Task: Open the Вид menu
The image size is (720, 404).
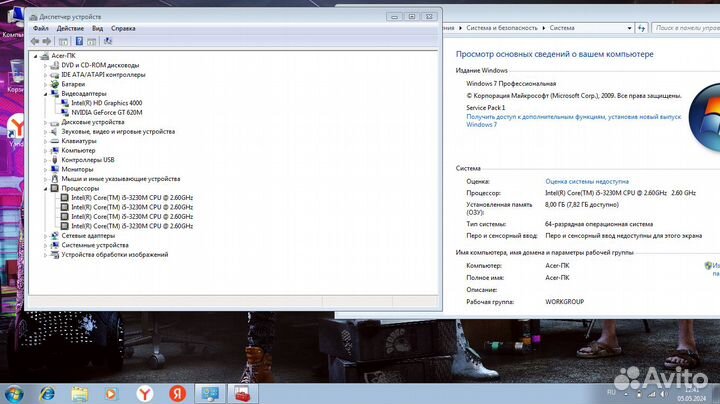Action: pos(97,28)
